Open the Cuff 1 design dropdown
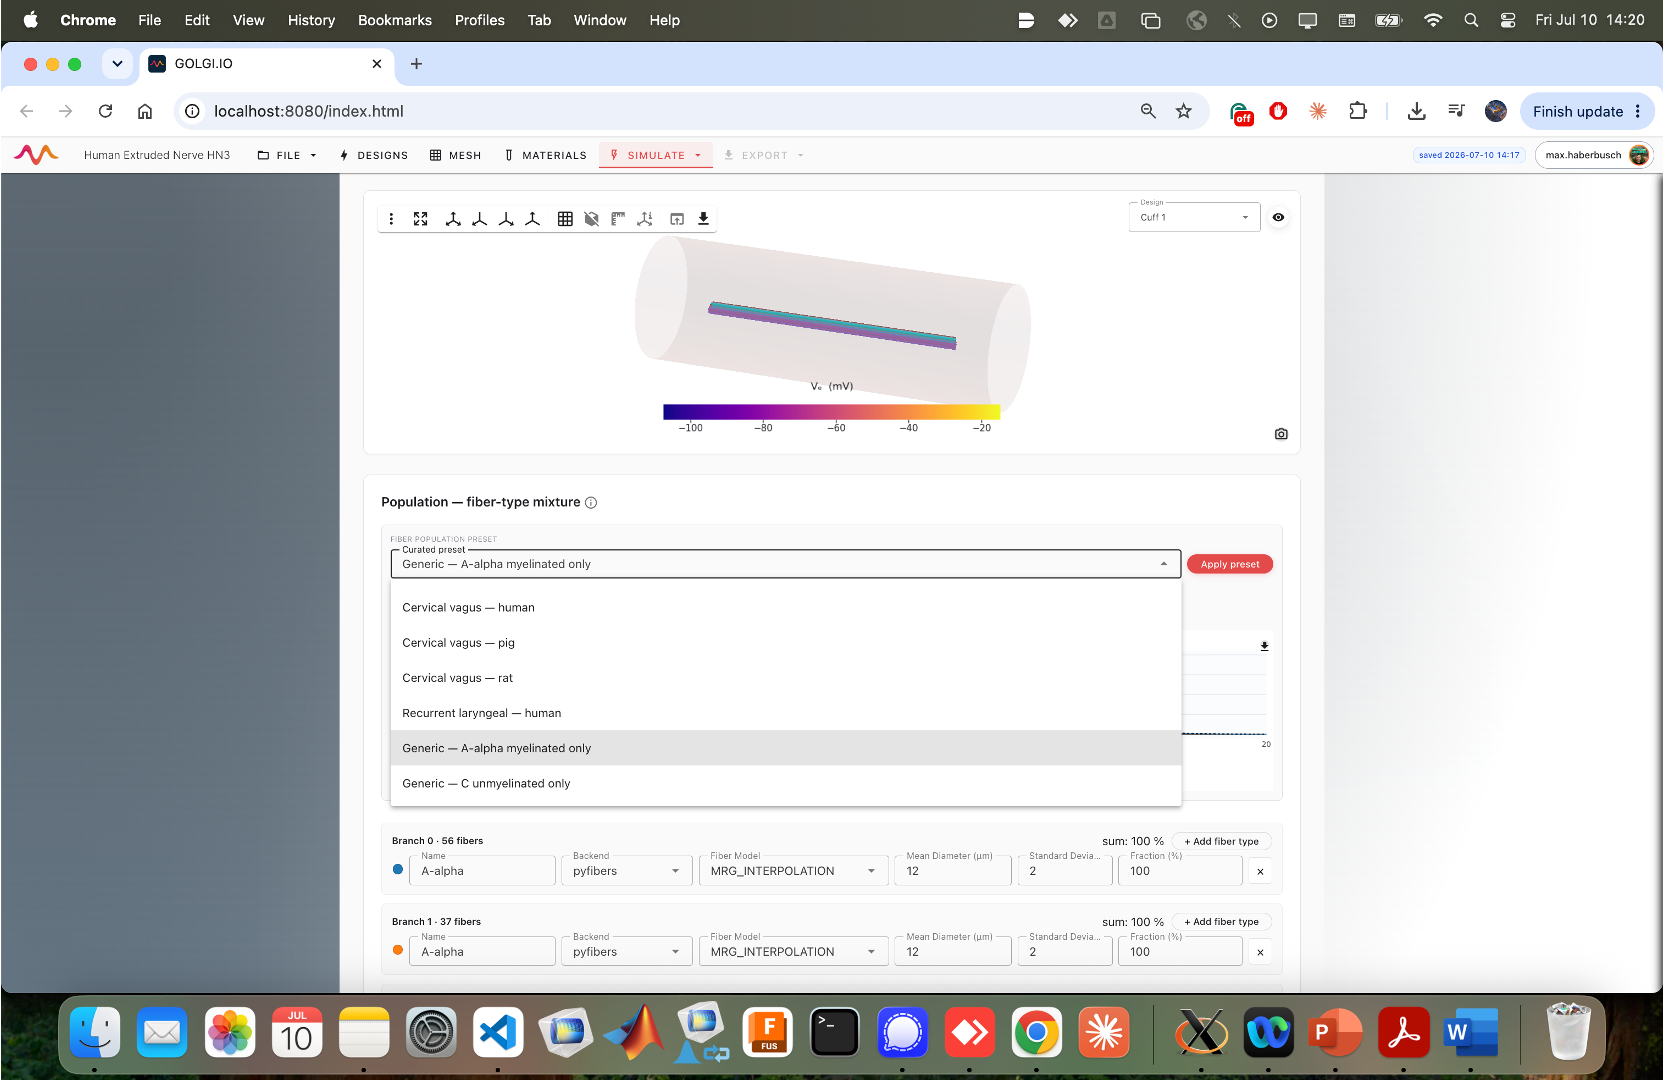 pos(1194,217)
